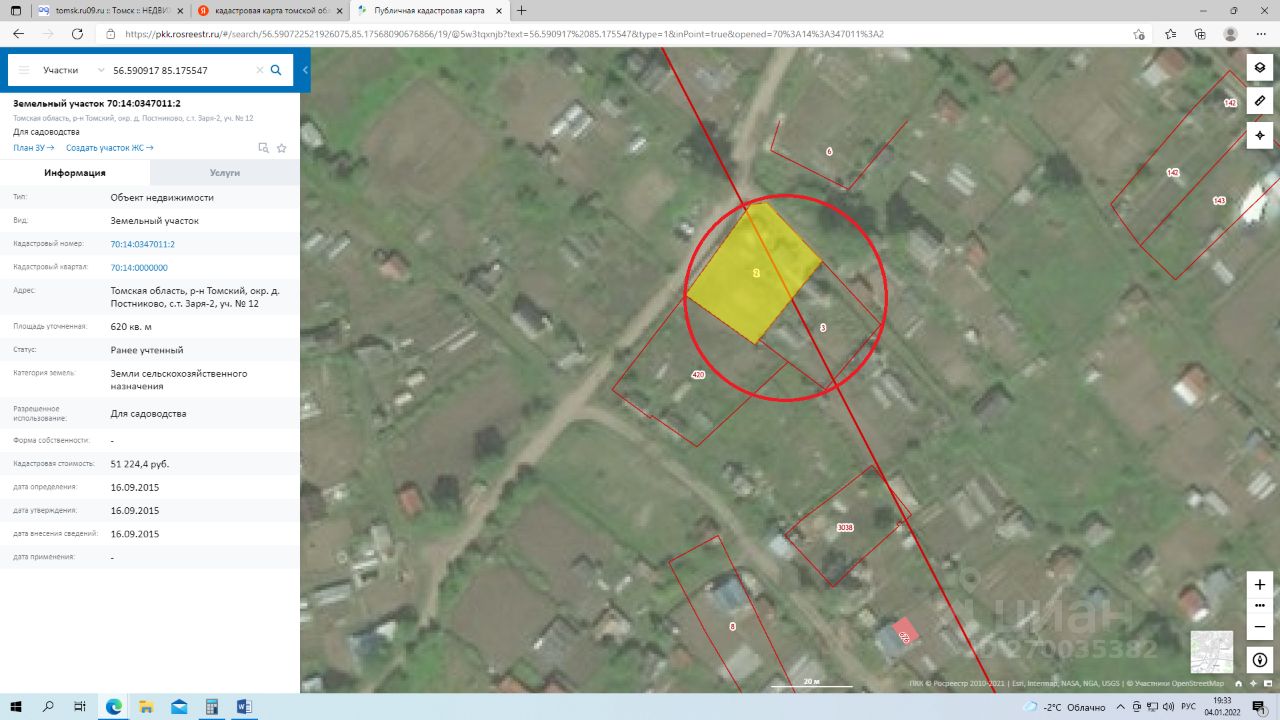Open the map layers panel
The image size is (1280, 720).
point(1259,67)
